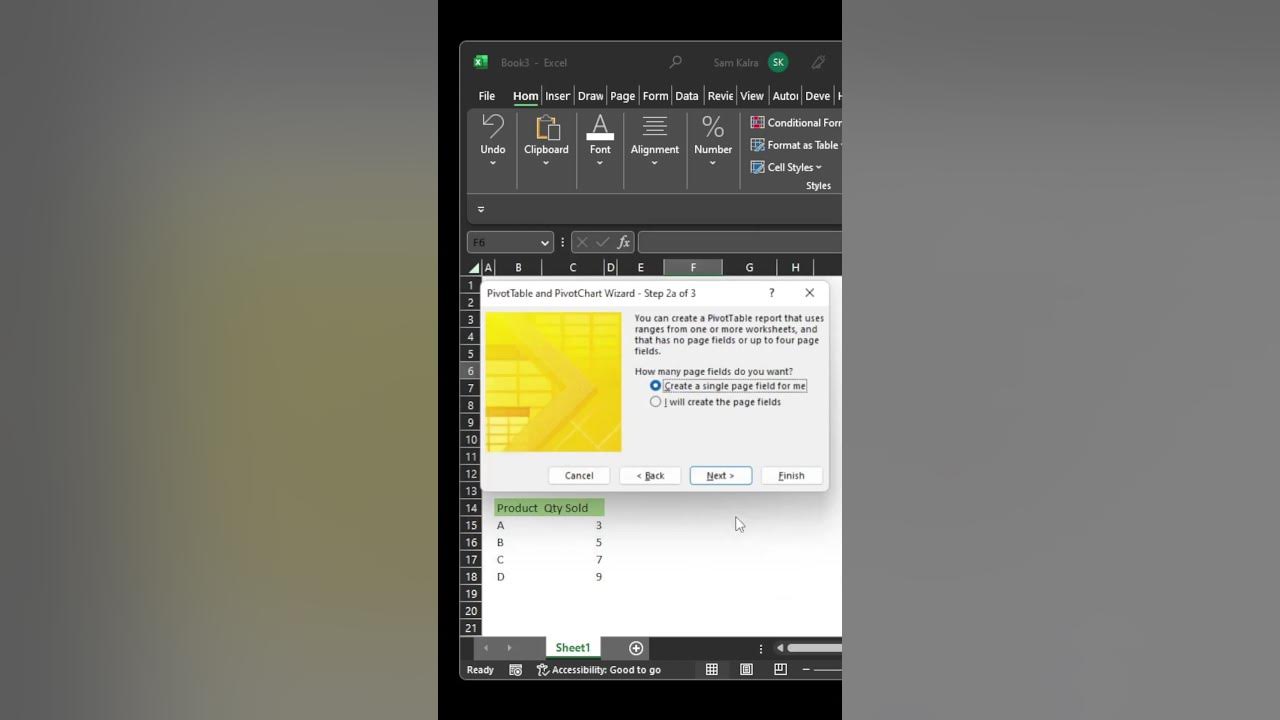The height and width of the screenshot is (720, 1280).
Task: Select row 15 header
Action: (x=471, y=525)
